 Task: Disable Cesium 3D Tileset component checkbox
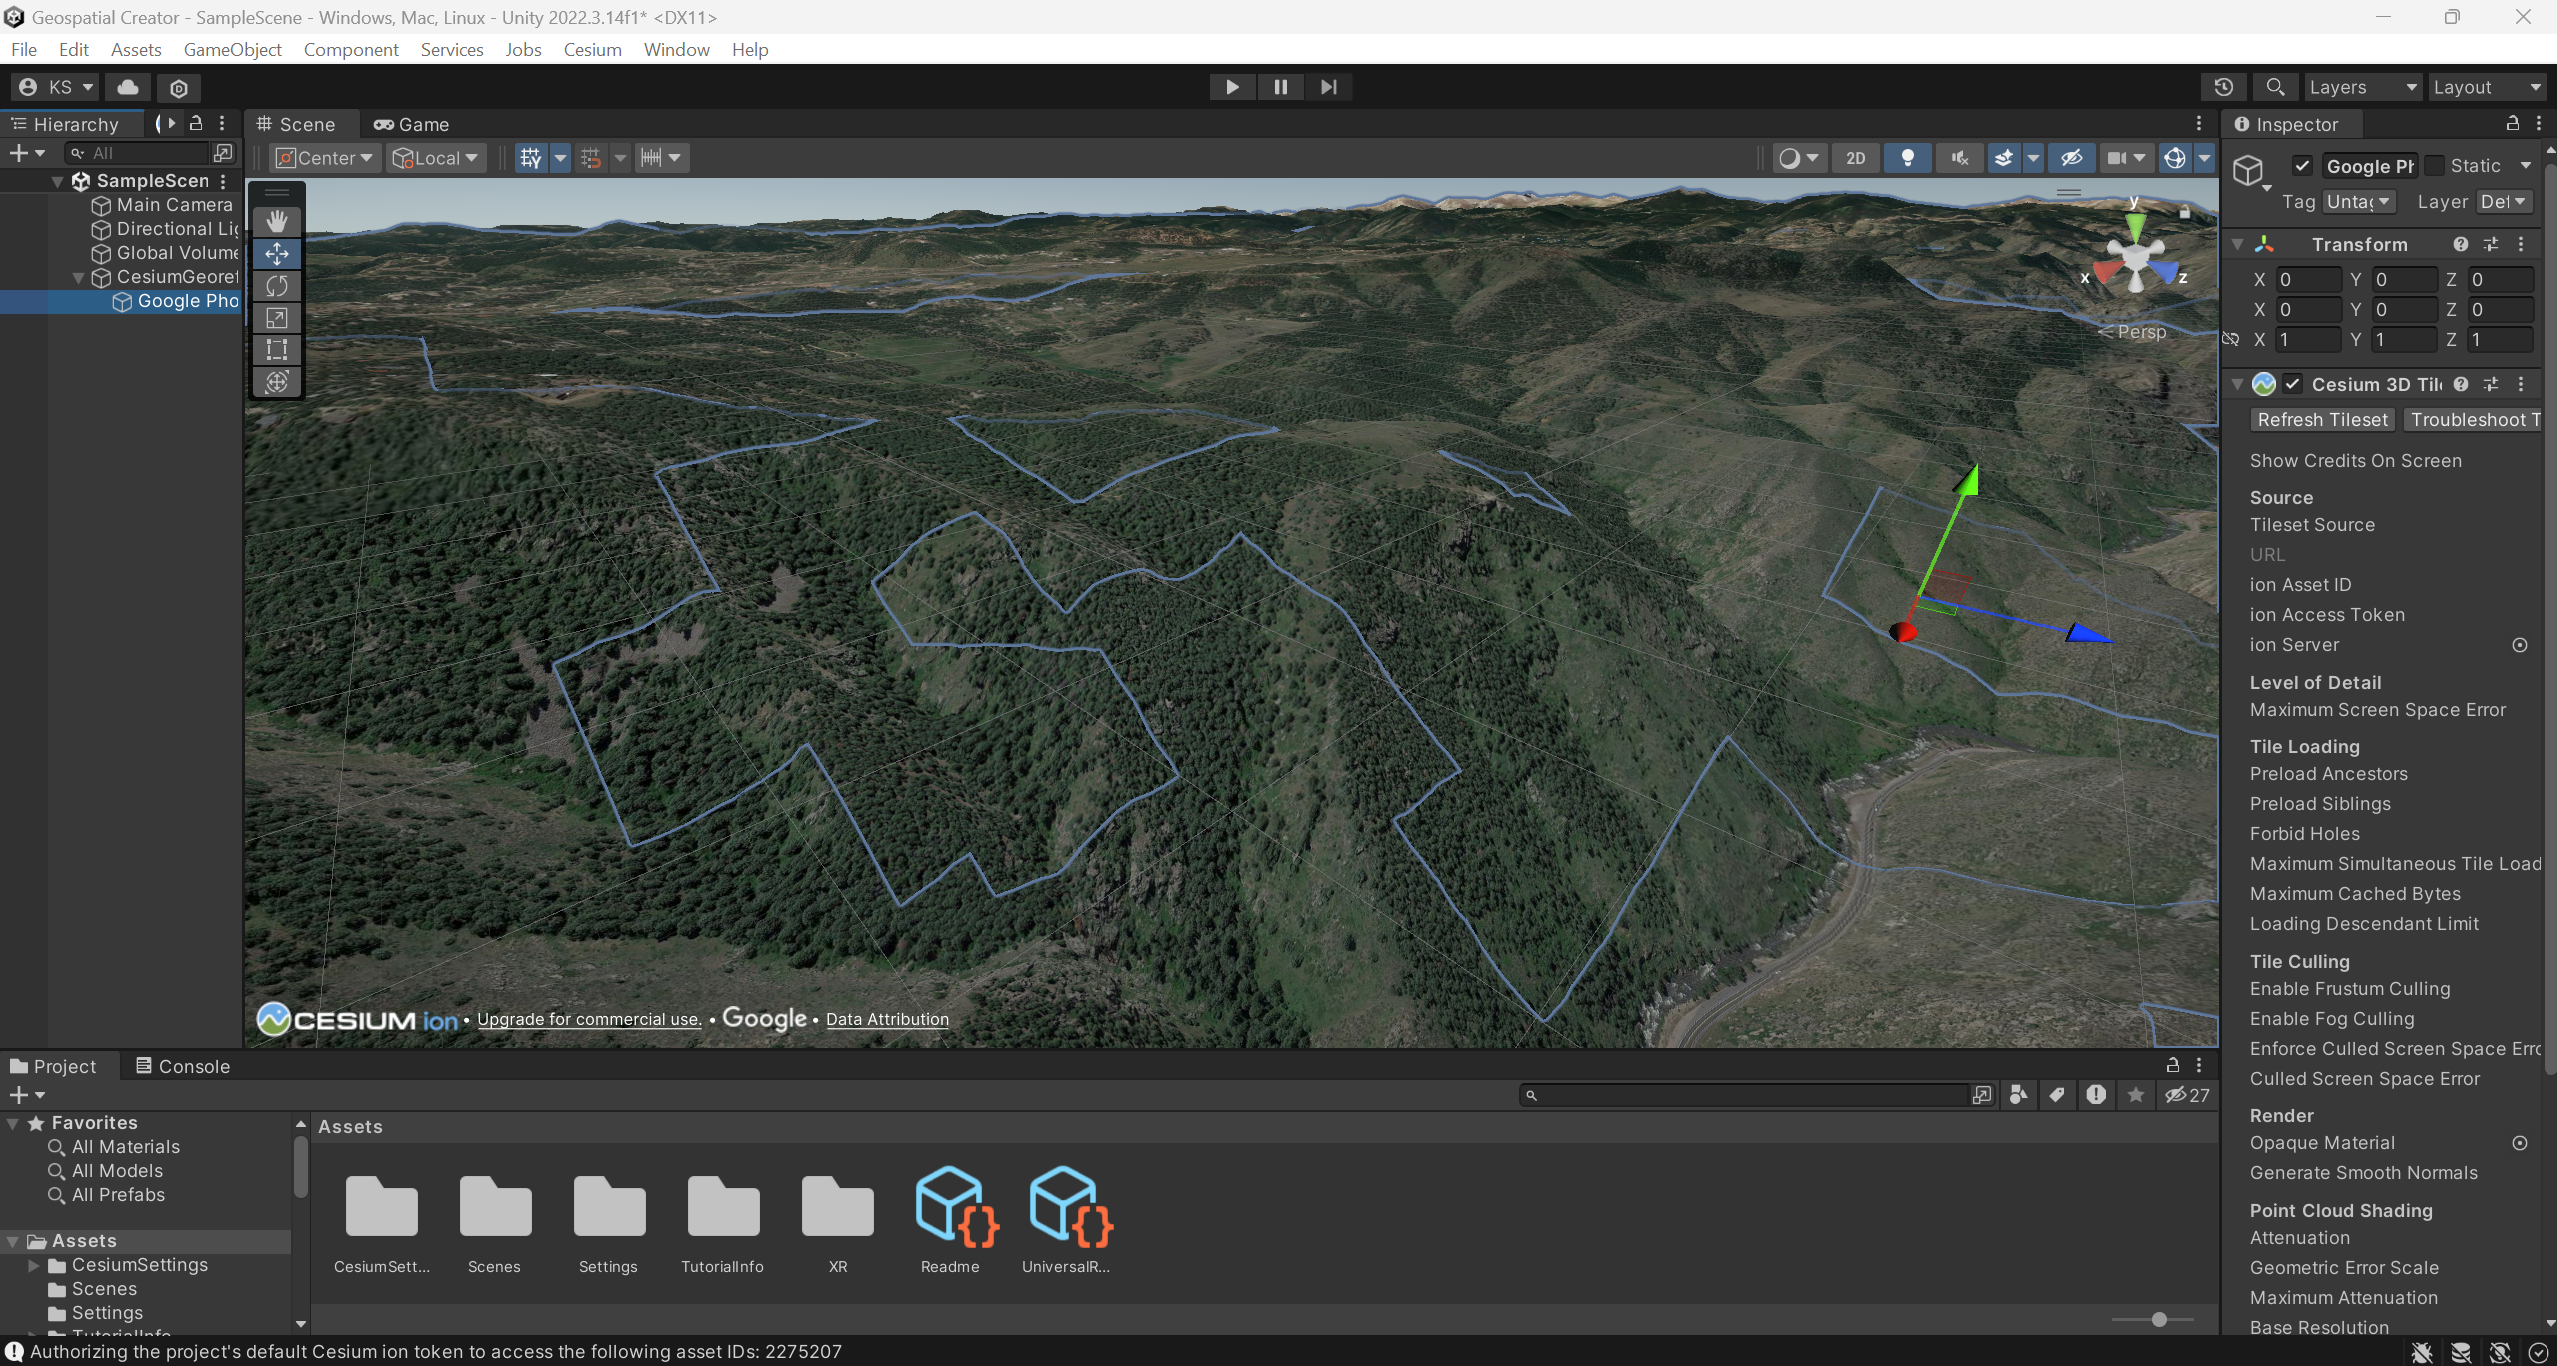2293,384
